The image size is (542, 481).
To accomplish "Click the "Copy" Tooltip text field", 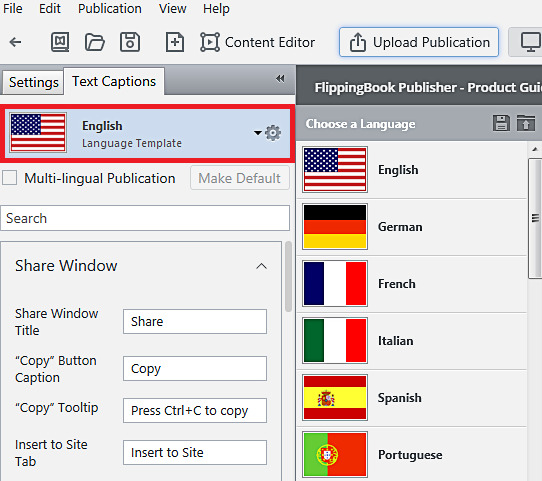I will click(195, 411).
